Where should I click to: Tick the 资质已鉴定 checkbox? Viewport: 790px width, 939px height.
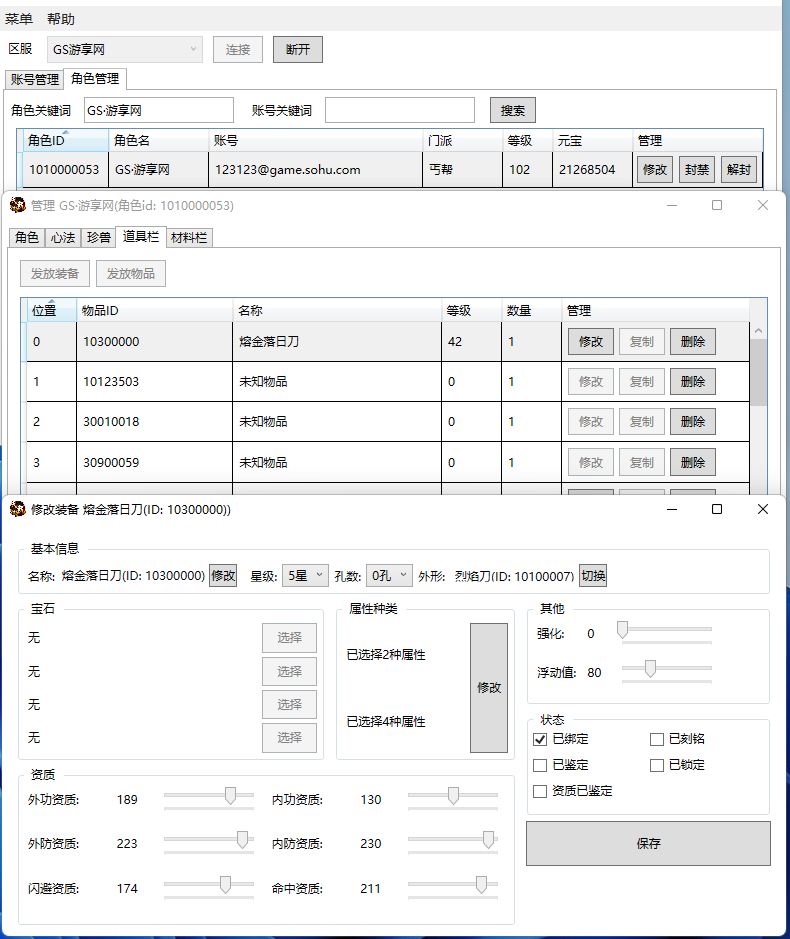coord(541,791)
